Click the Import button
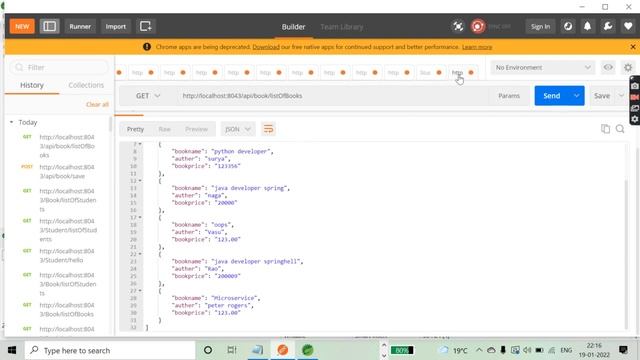 pos(116,27)
